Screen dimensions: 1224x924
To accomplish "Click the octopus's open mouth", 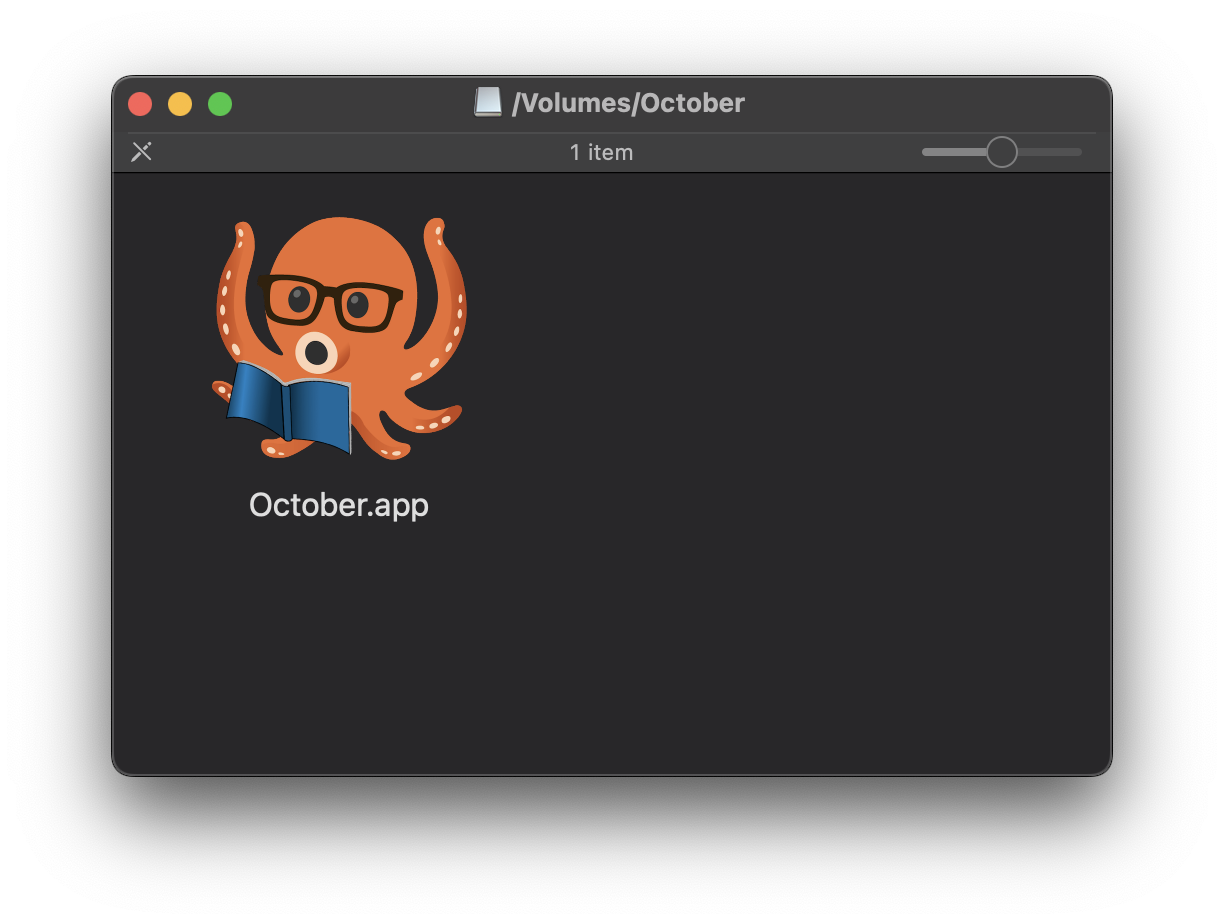I will point(316,352).
